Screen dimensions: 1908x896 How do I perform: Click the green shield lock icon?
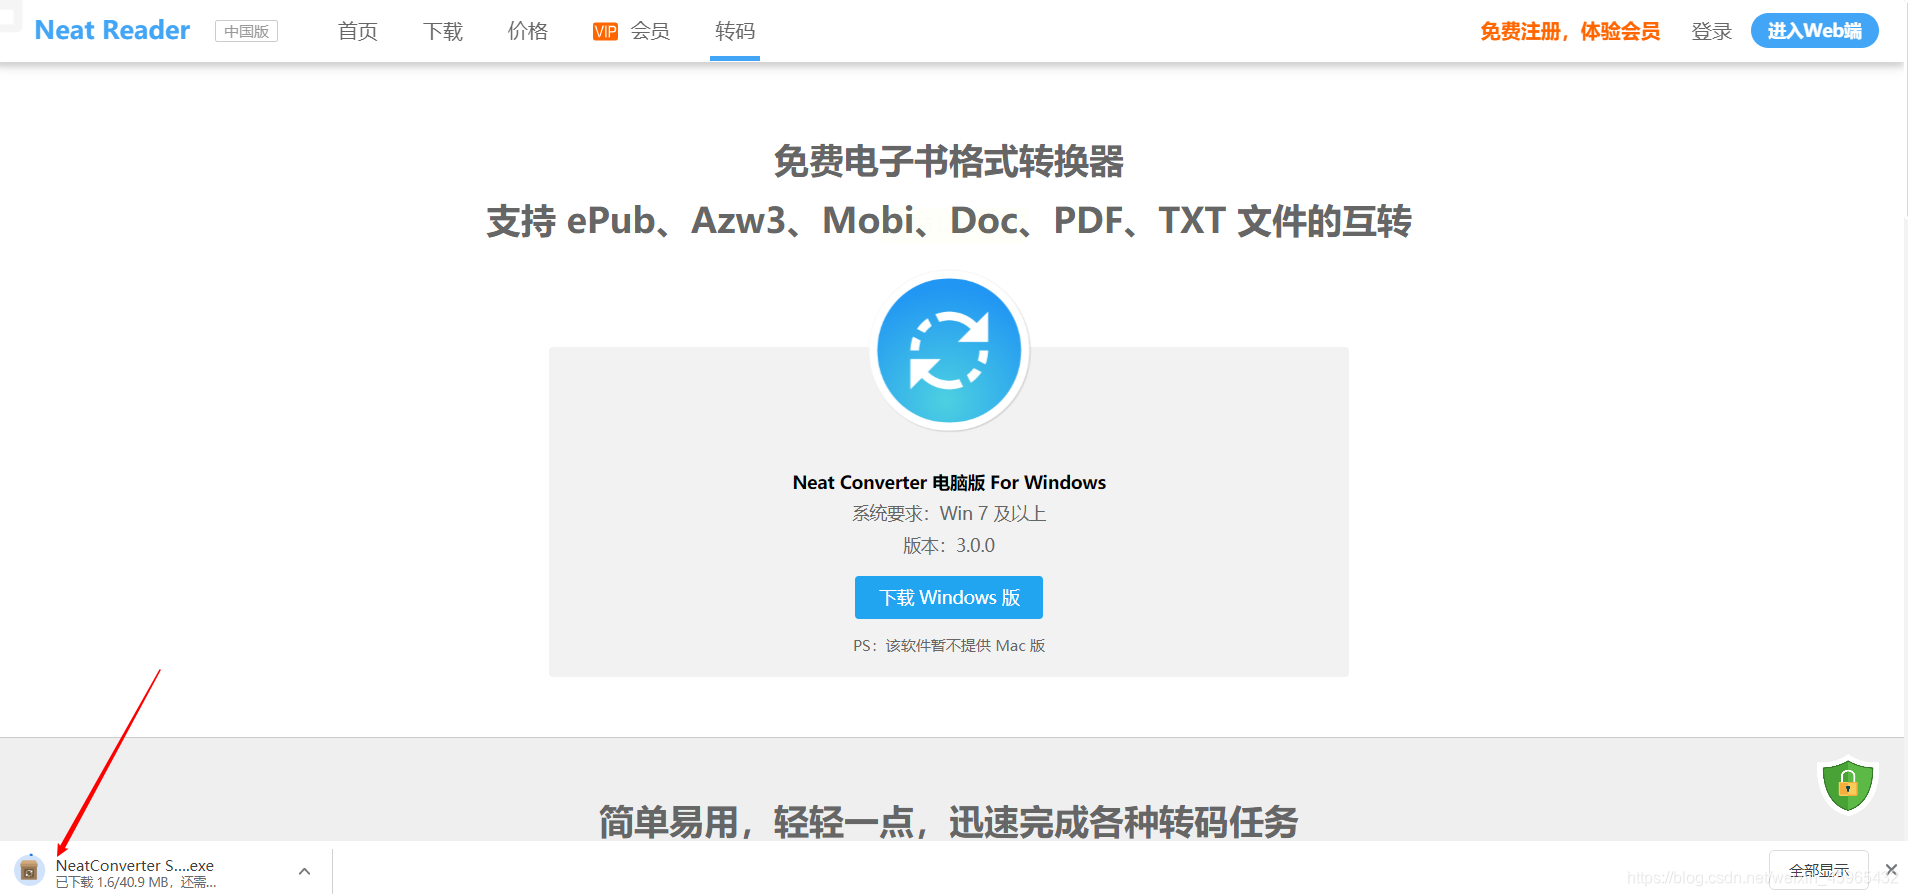tap(1847, 785)
